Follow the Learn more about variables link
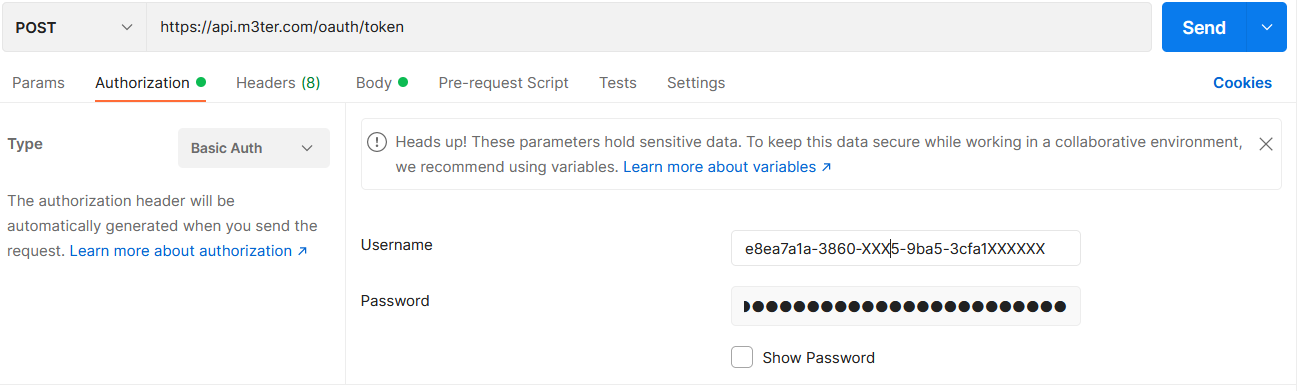Viewport: 1301px width, 391px height. pyautogui.click(x=727, y=167)
